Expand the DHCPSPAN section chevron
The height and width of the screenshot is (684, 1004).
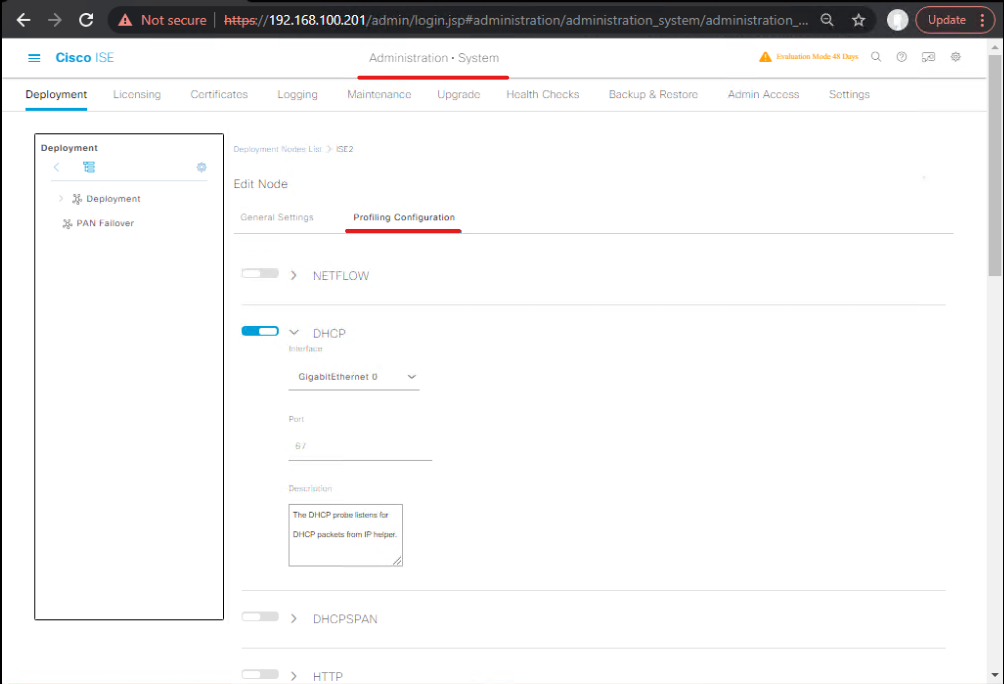[x=294, y=619]
